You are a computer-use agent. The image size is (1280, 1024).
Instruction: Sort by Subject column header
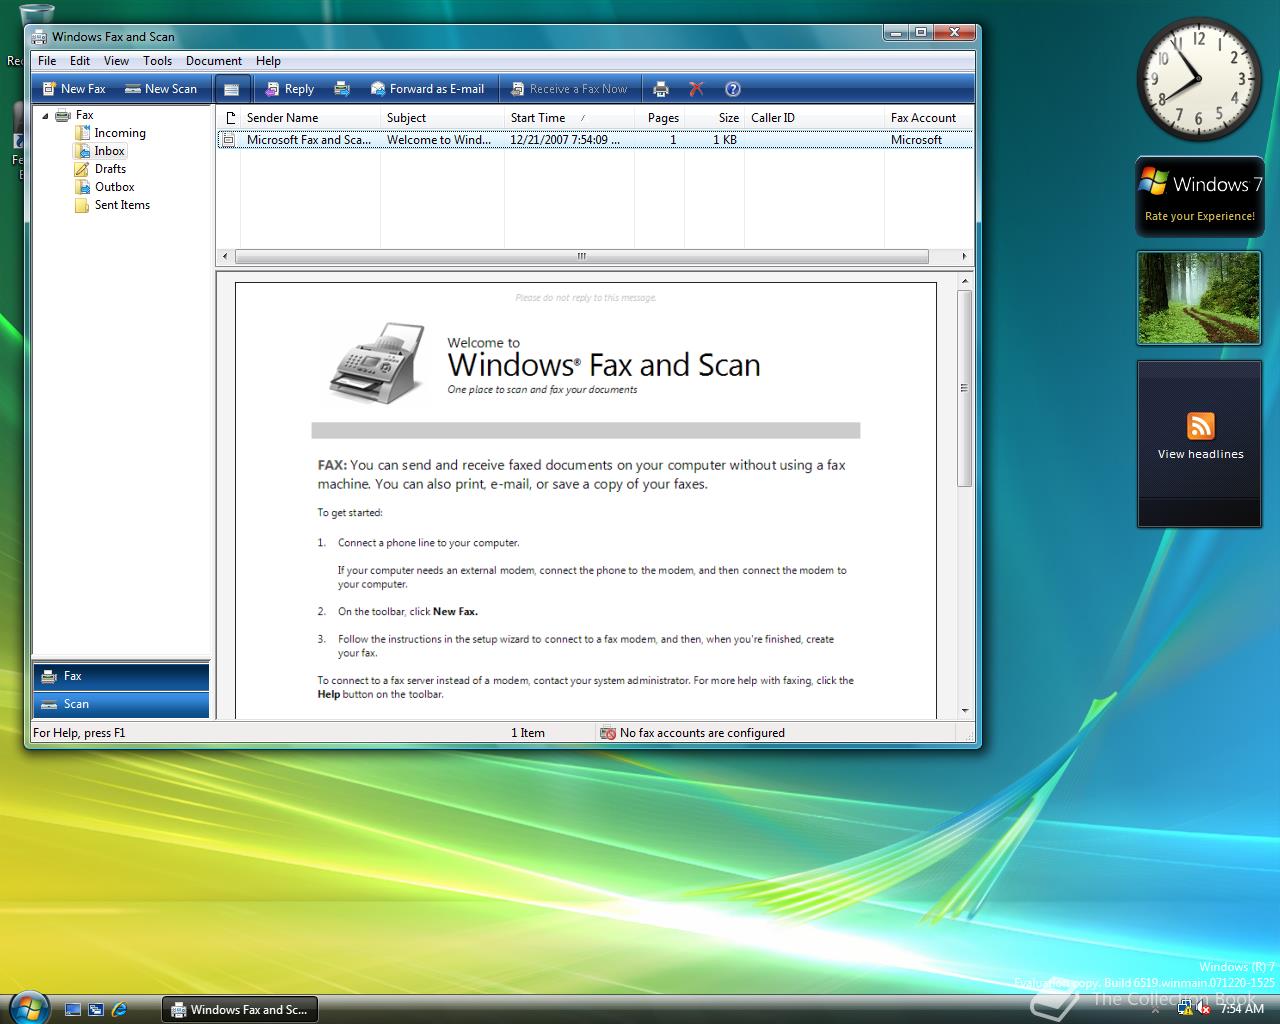(x=442, y=118)
